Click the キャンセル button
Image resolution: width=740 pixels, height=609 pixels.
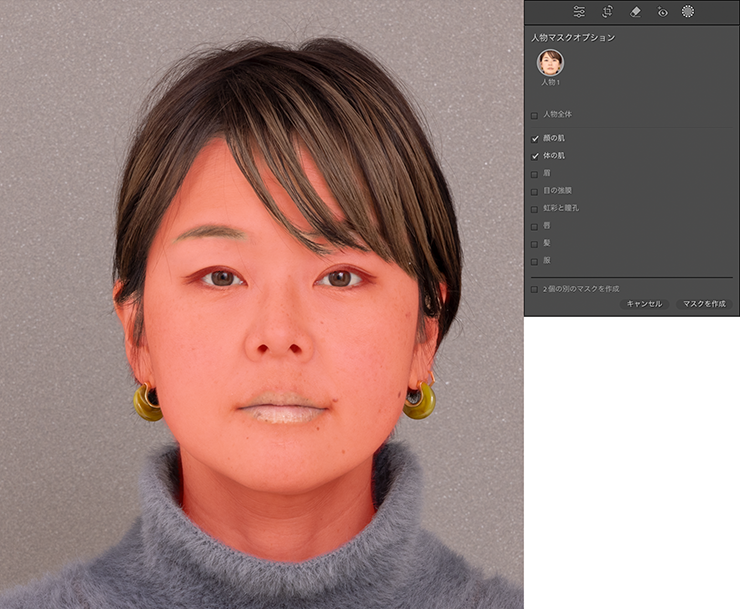point(643,303)
